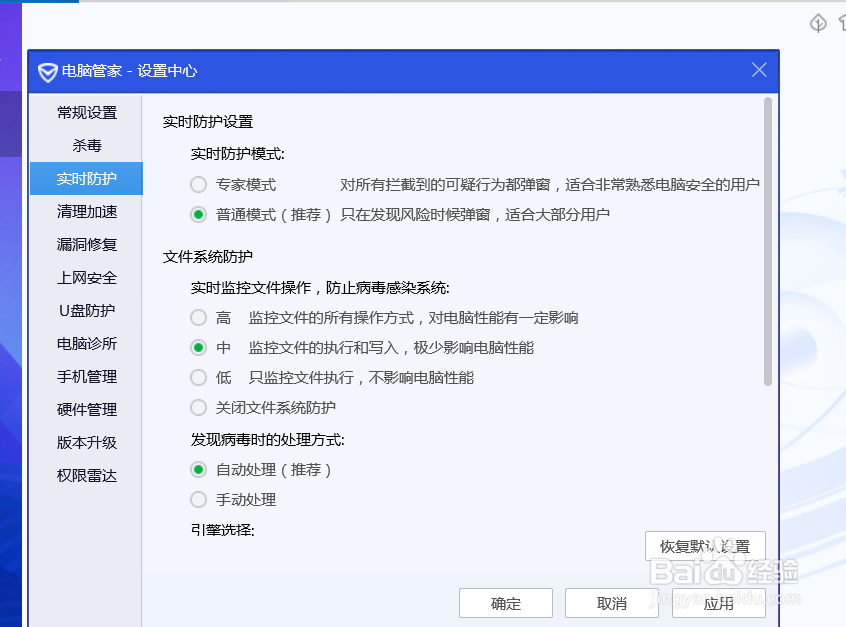The width and height of the screenshot is (846, 627).
Task: Open 漏洞修复 settings tab
Action: click(x=86, y=244)
